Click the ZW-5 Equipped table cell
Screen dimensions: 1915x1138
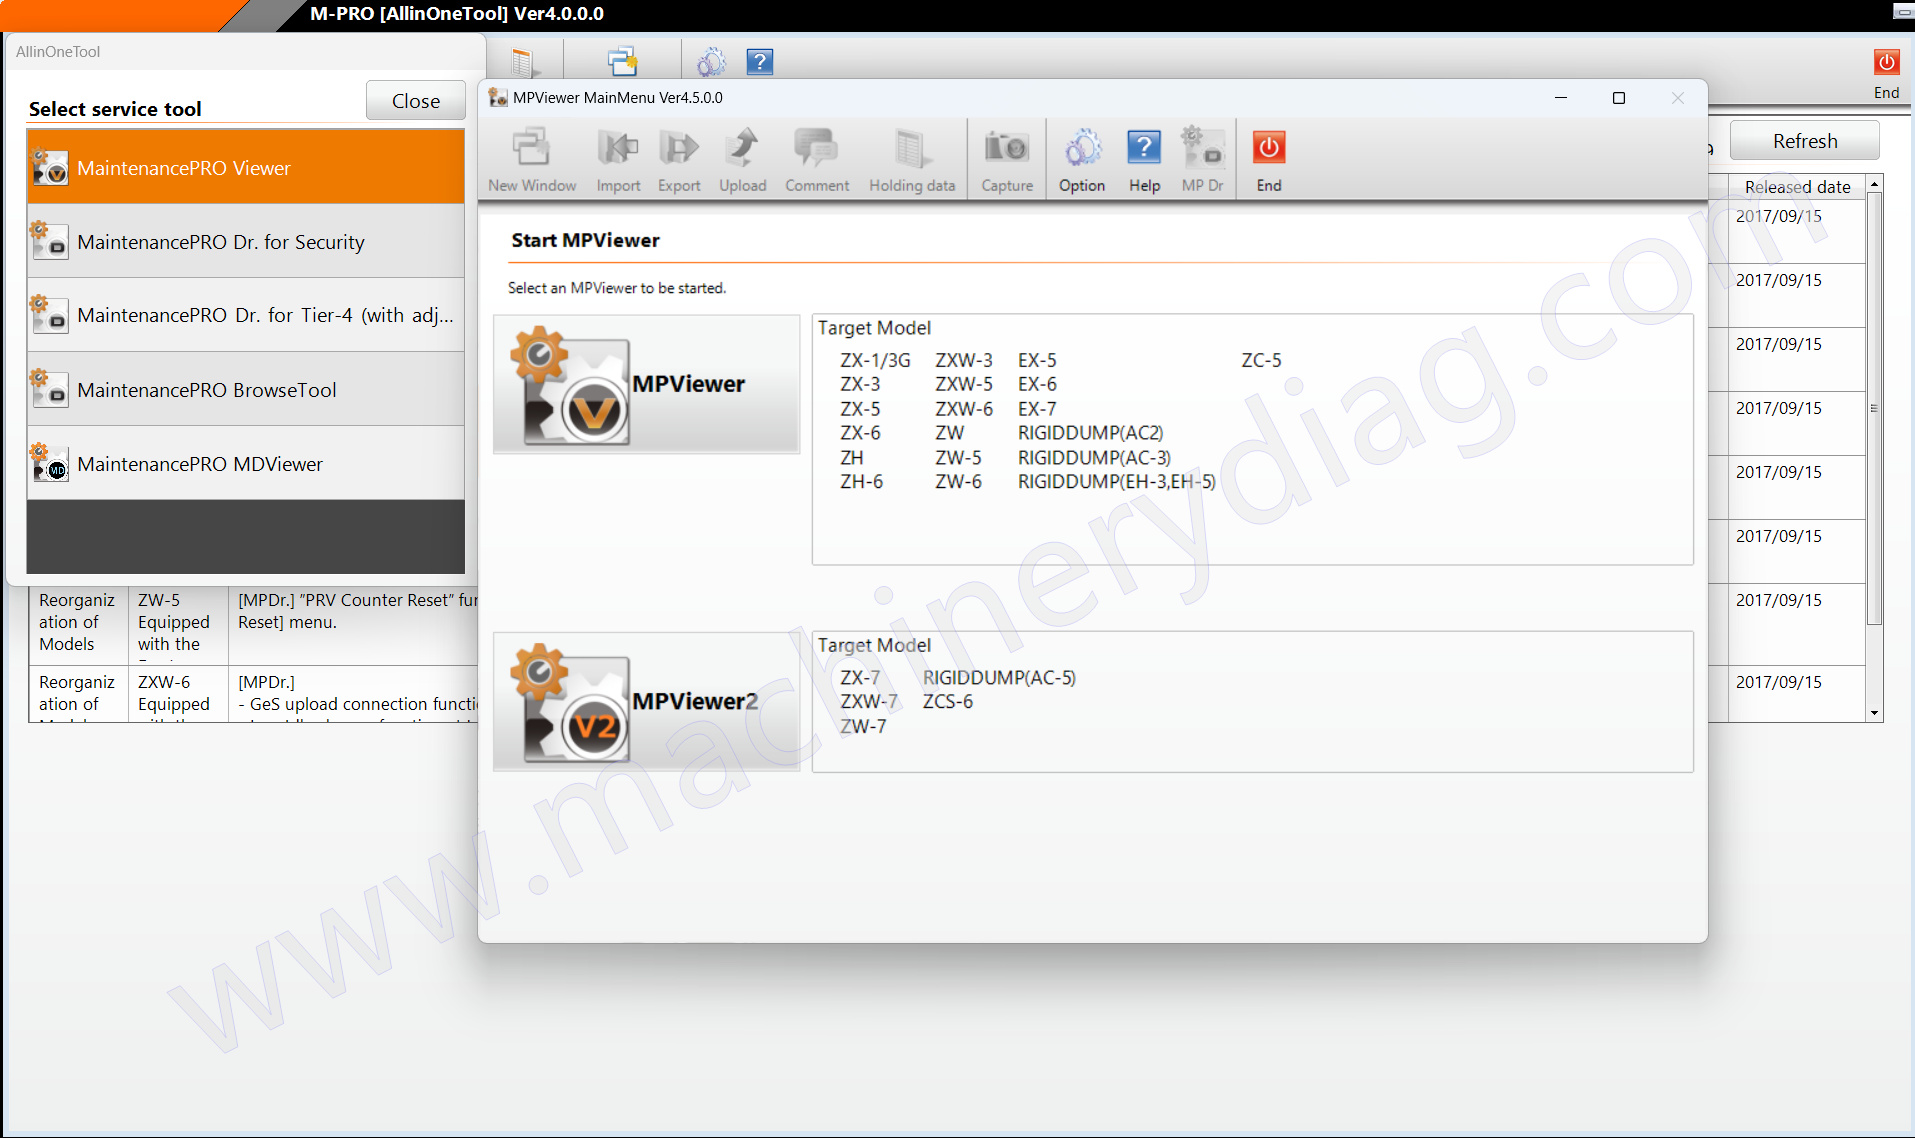point(179,625)
